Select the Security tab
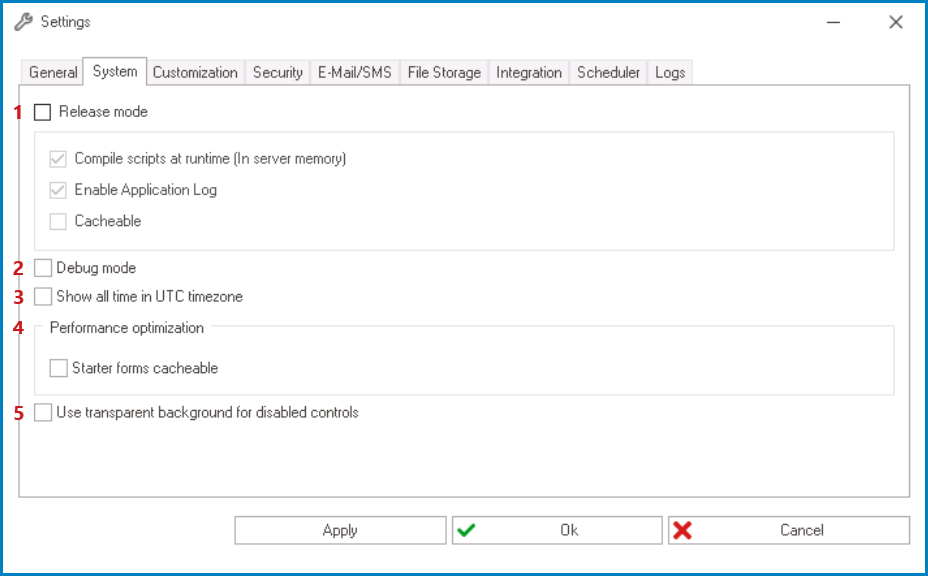Screen dimensions: 928x576 [277, 72]
